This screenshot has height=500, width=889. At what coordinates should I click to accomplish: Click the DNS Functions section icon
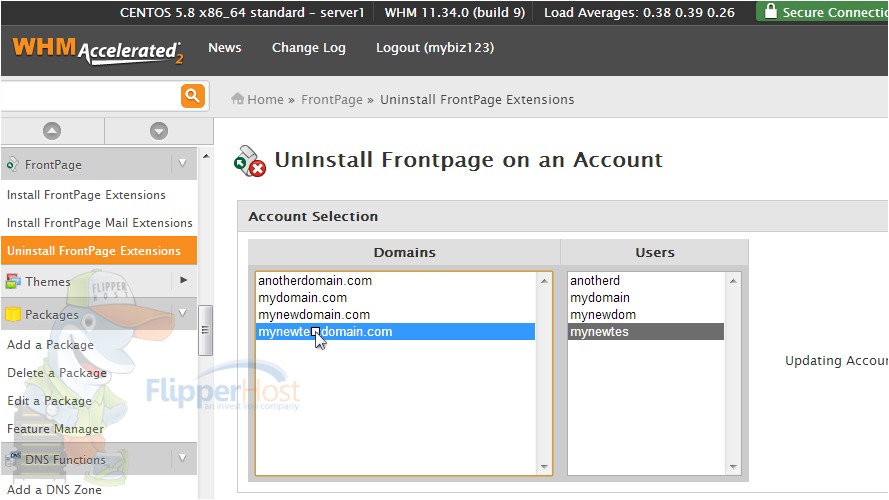coord(13,459)
